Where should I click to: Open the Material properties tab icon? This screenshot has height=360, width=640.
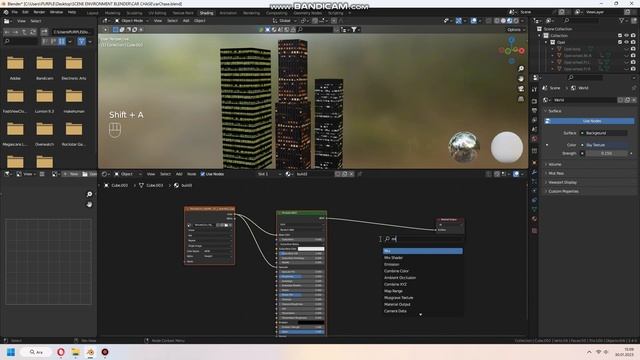(534, 219)
